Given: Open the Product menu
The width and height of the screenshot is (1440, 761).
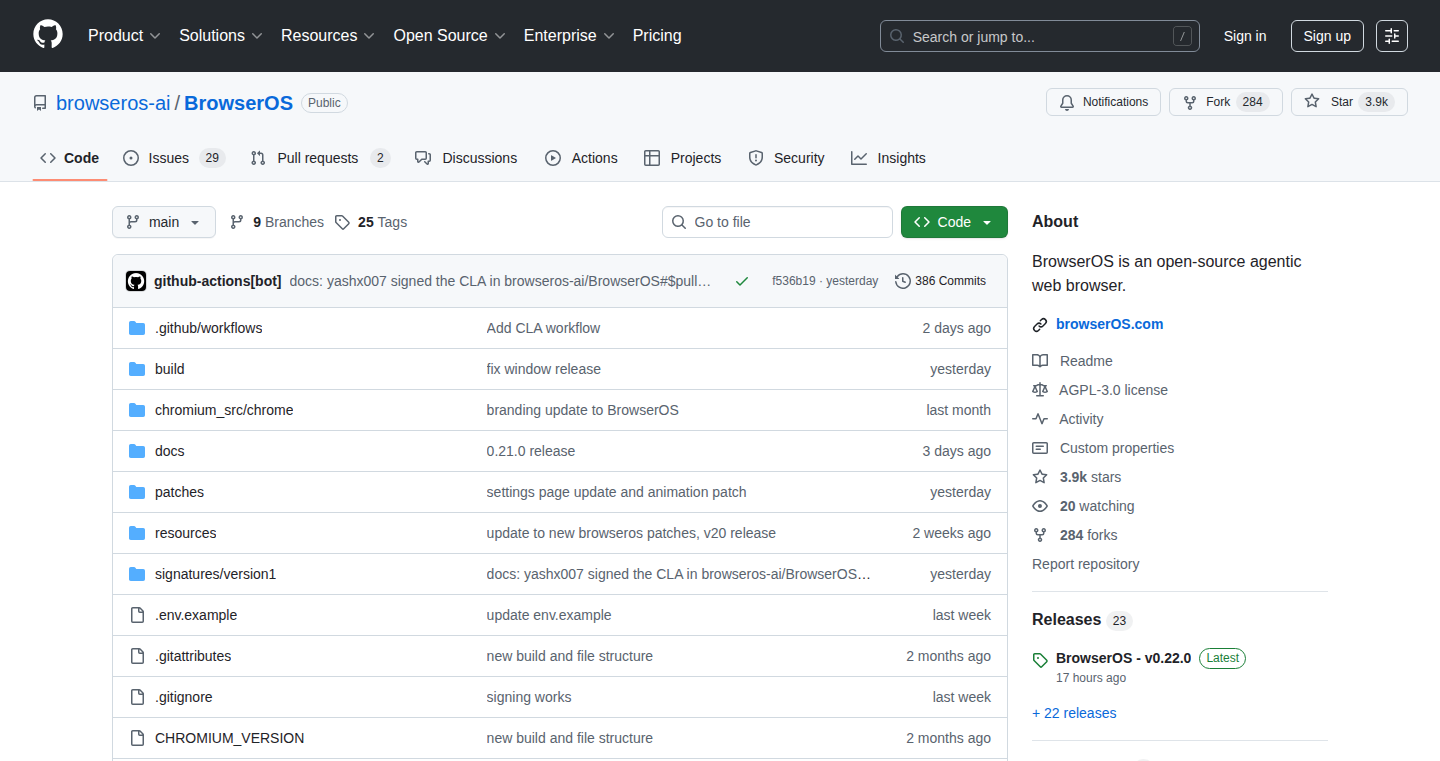Looking at the screenshot, I should (124, 36).
